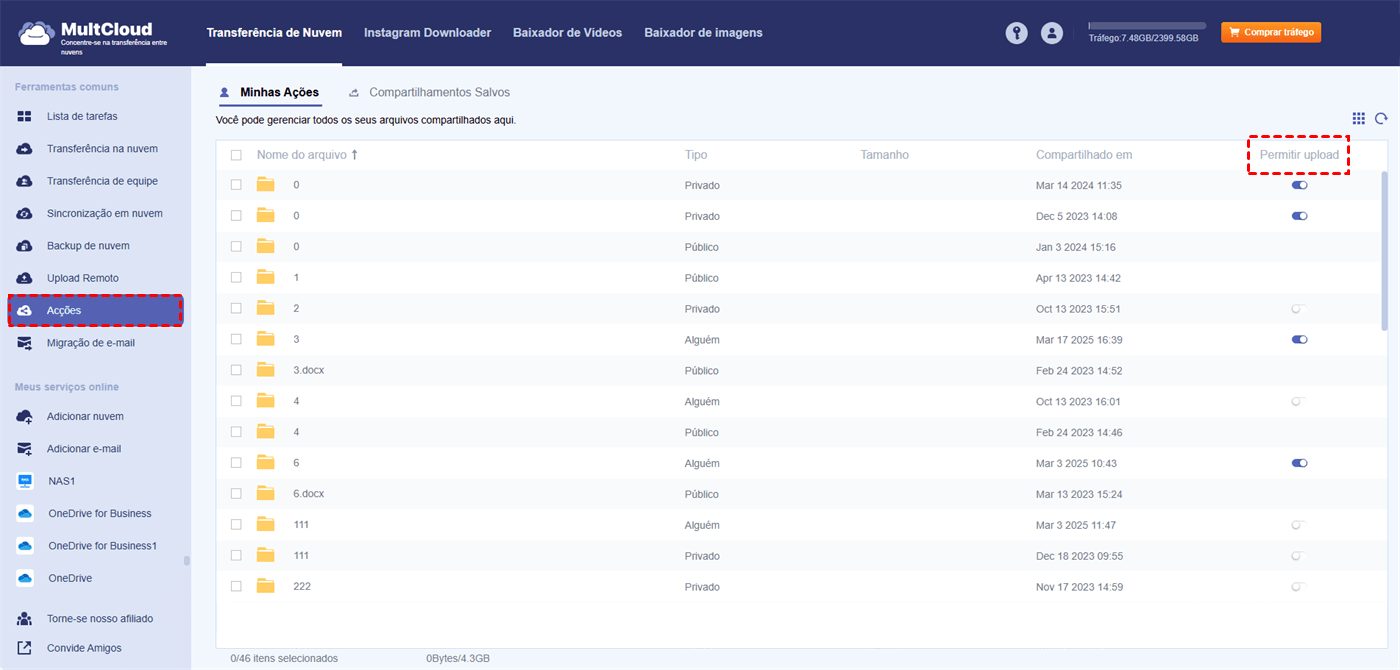Open the user account avatar icon
Screen dimensions: 1400x670
1051,33
